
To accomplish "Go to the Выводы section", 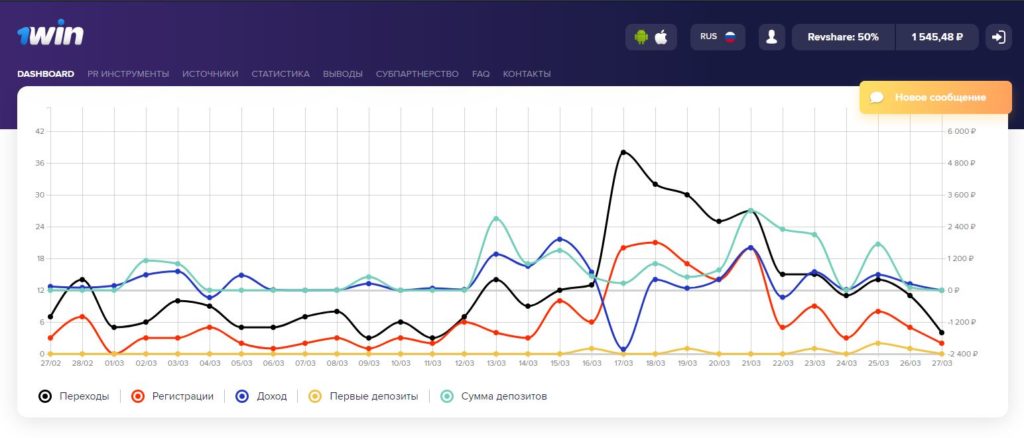I will point(342,74).
